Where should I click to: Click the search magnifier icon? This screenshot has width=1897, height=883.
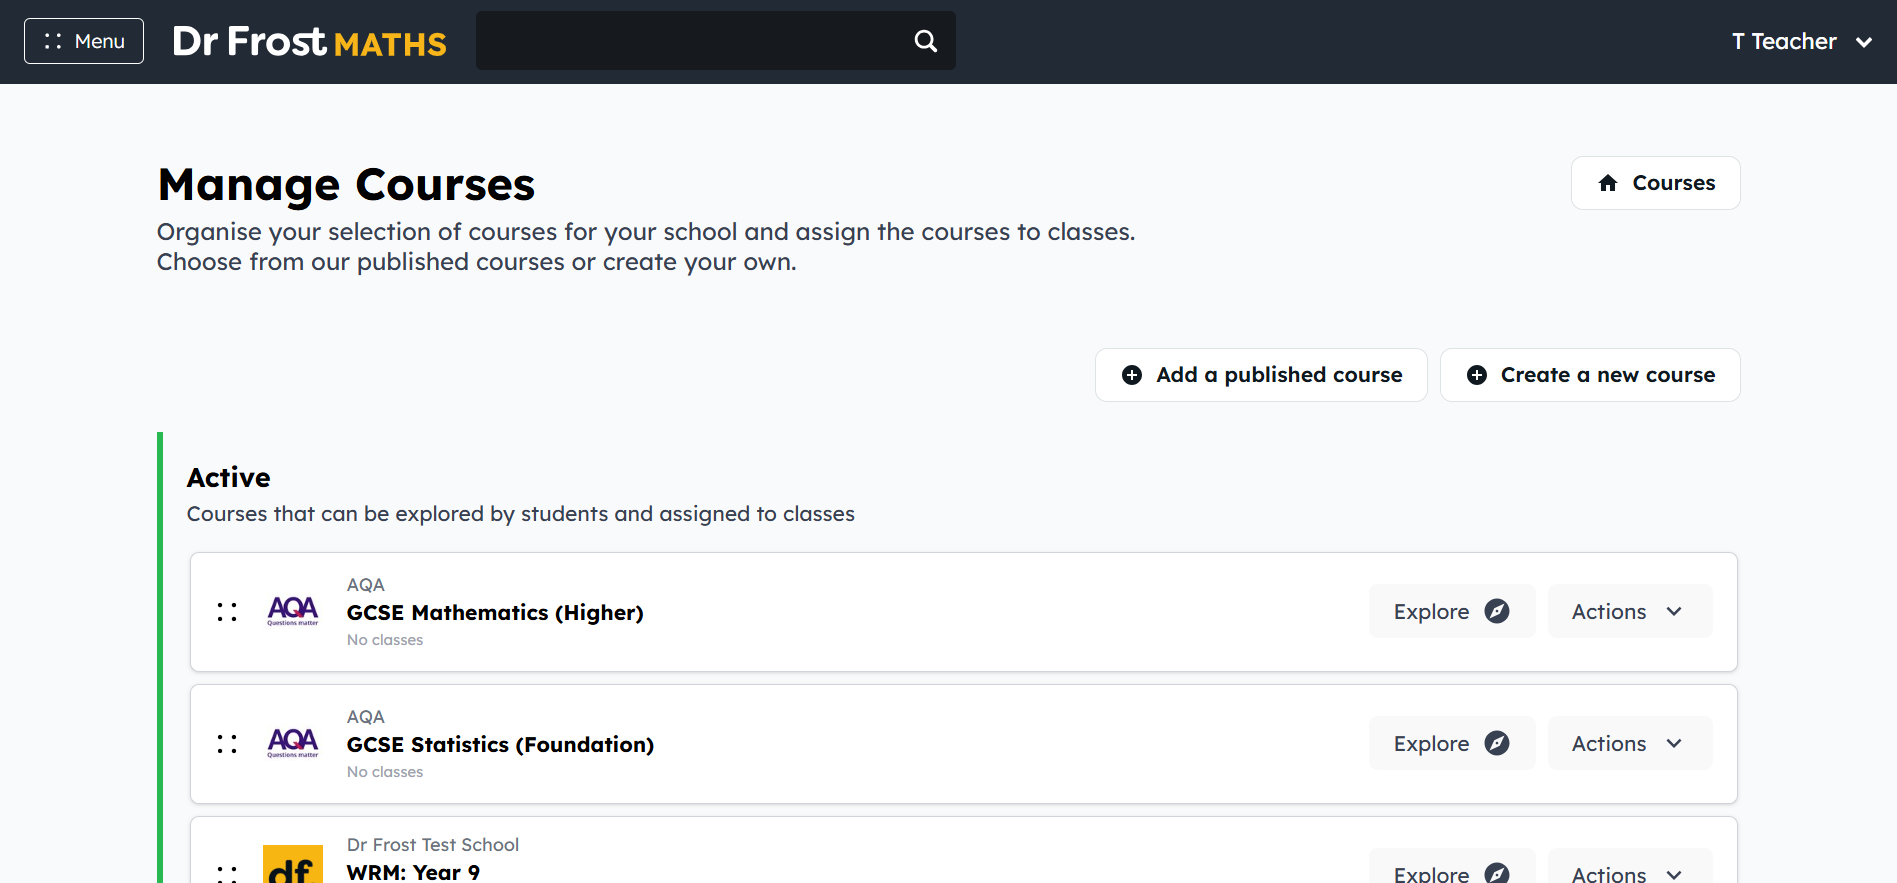tap(926, 41)
